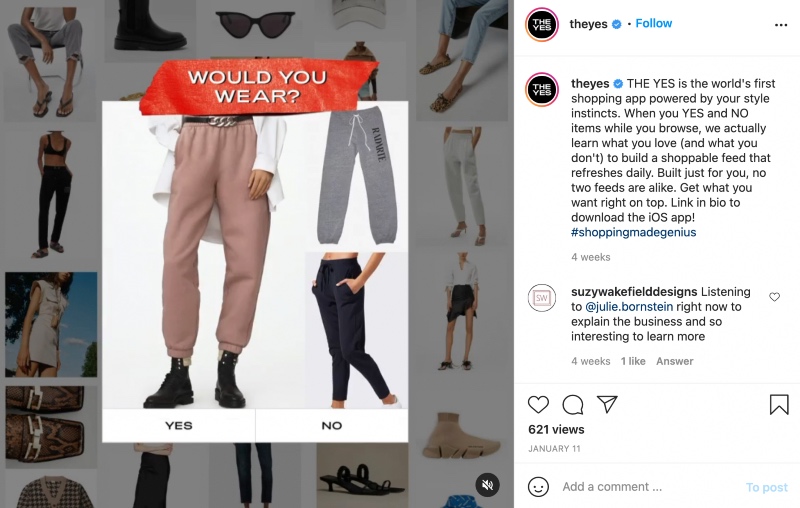
Task: View the 1 like on the comment
Action: click(633, 361)
